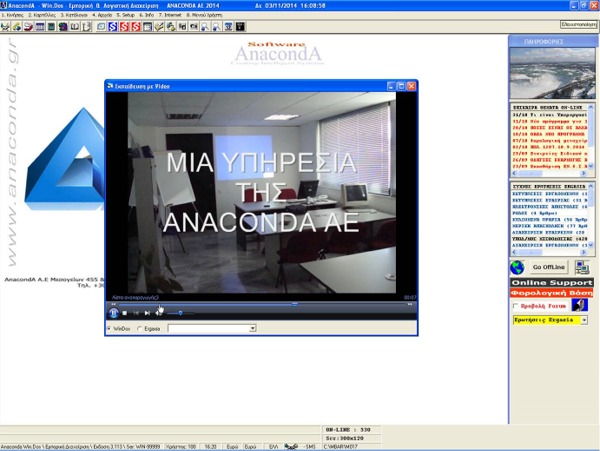Click the ΕΛΛ language indicator in status bar
Screen dimensions: 600x451
tap(273, 446)
